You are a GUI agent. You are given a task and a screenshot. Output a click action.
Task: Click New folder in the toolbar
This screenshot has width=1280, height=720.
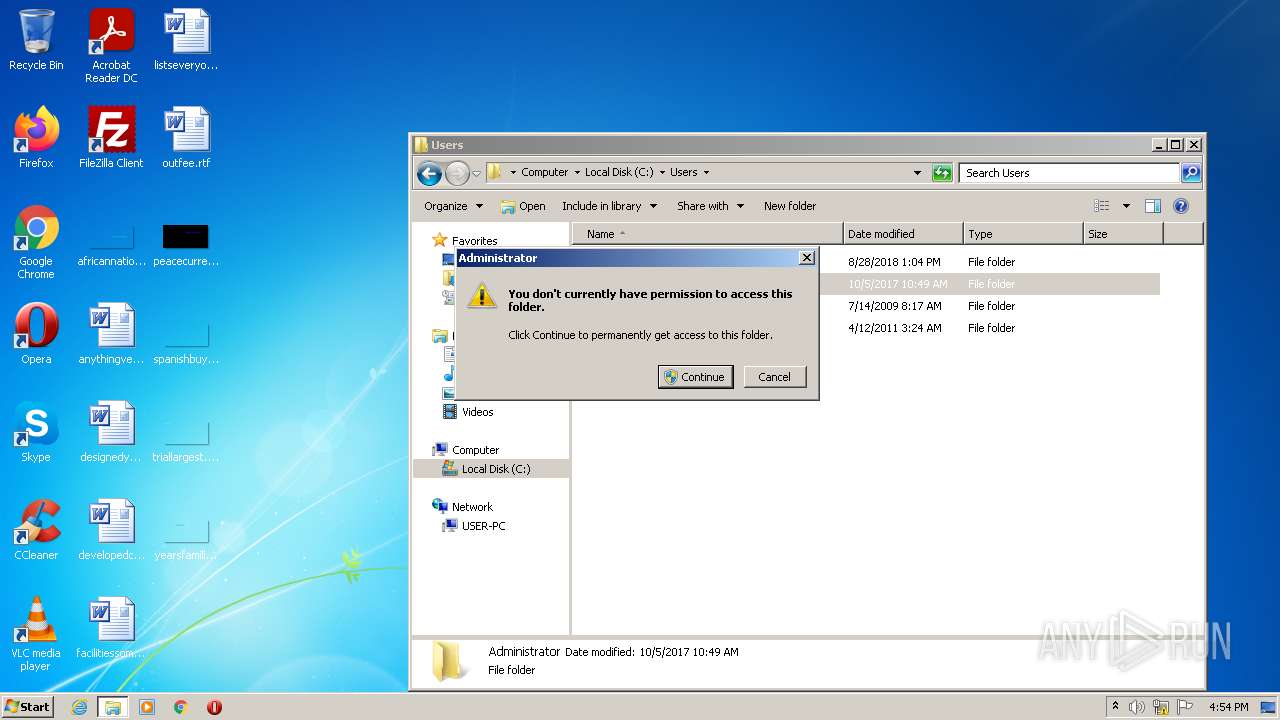[x=790, y=206]
